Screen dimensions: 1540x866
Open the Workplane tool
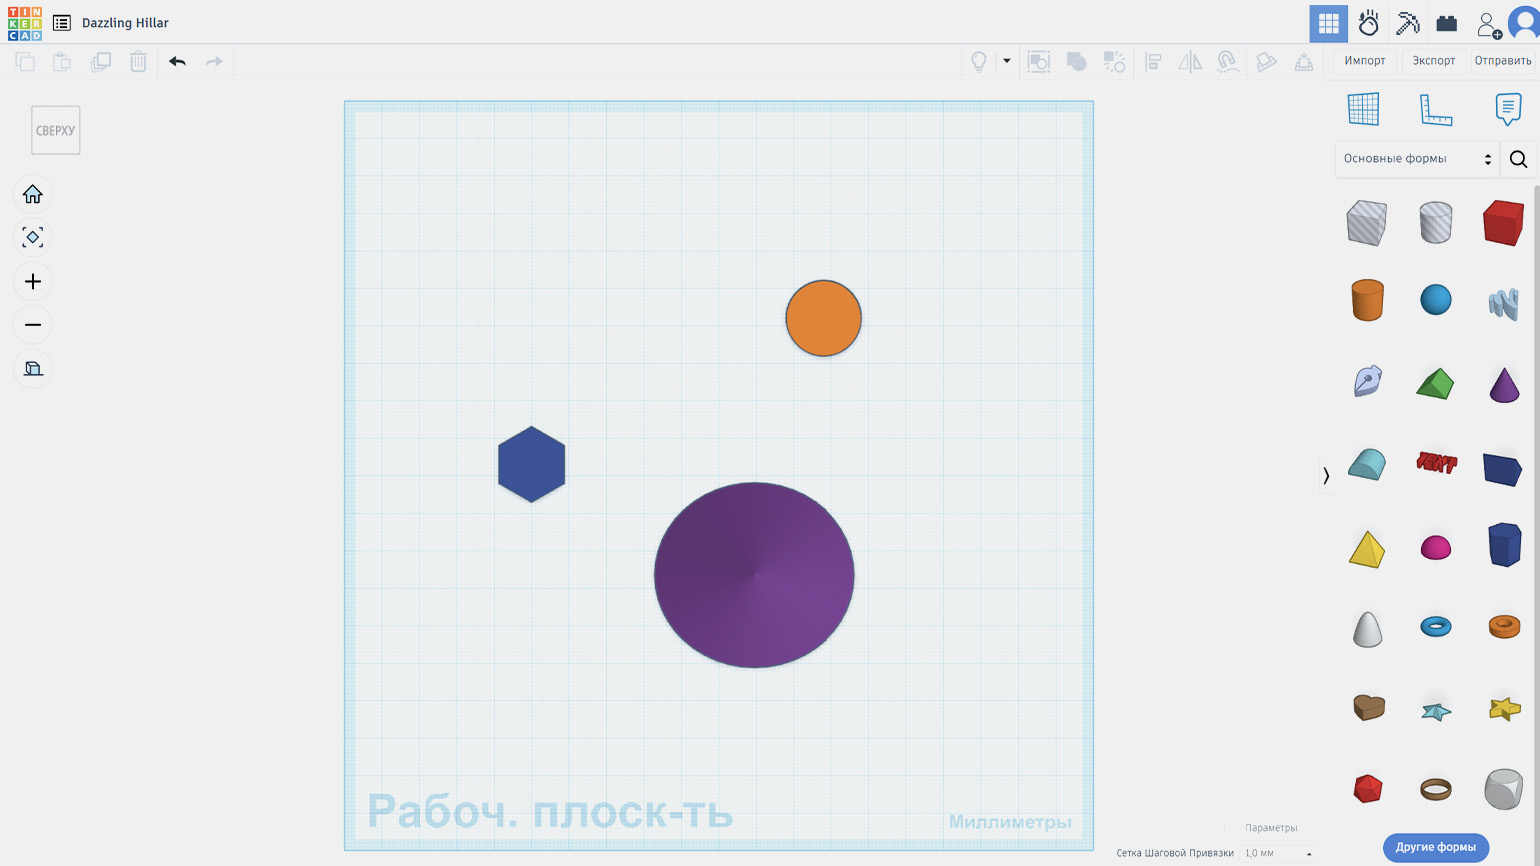click(1363, 109)
